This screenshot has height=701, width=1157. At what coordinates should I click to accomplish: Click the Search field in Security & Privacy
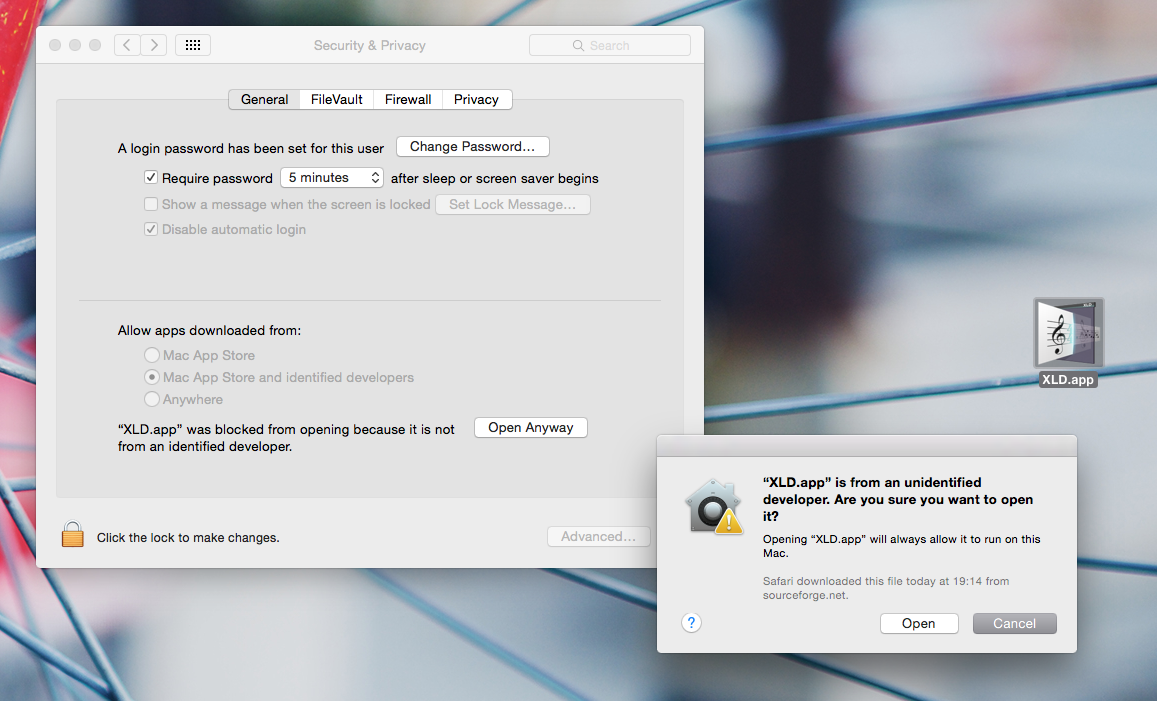pyautogui.click(x=609, y=45)
